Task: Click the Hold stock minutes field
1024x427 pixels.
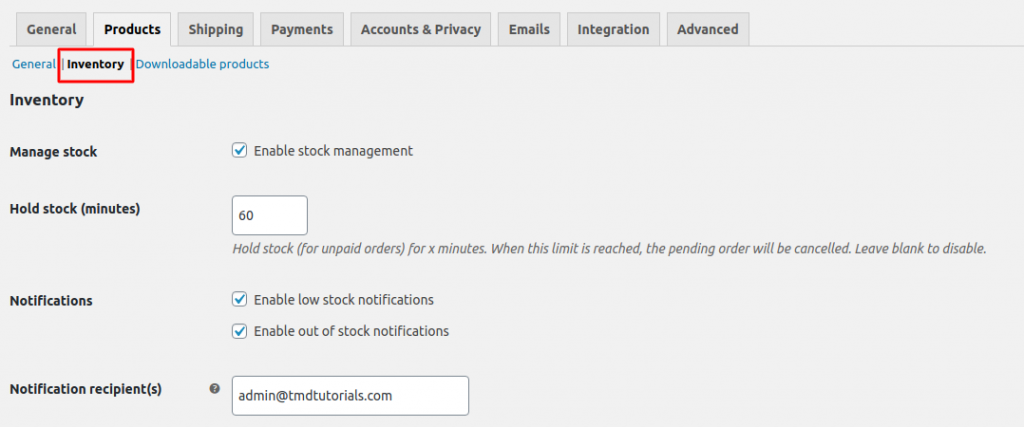Action: (269, 215)
